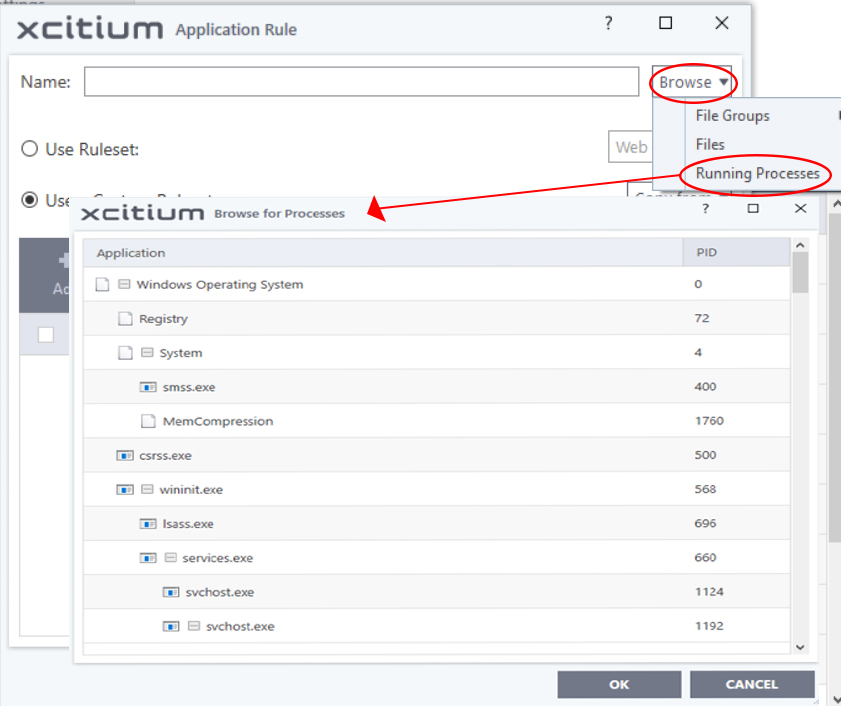
Task: Click PID value 72
Action: [x=702, y=318]
